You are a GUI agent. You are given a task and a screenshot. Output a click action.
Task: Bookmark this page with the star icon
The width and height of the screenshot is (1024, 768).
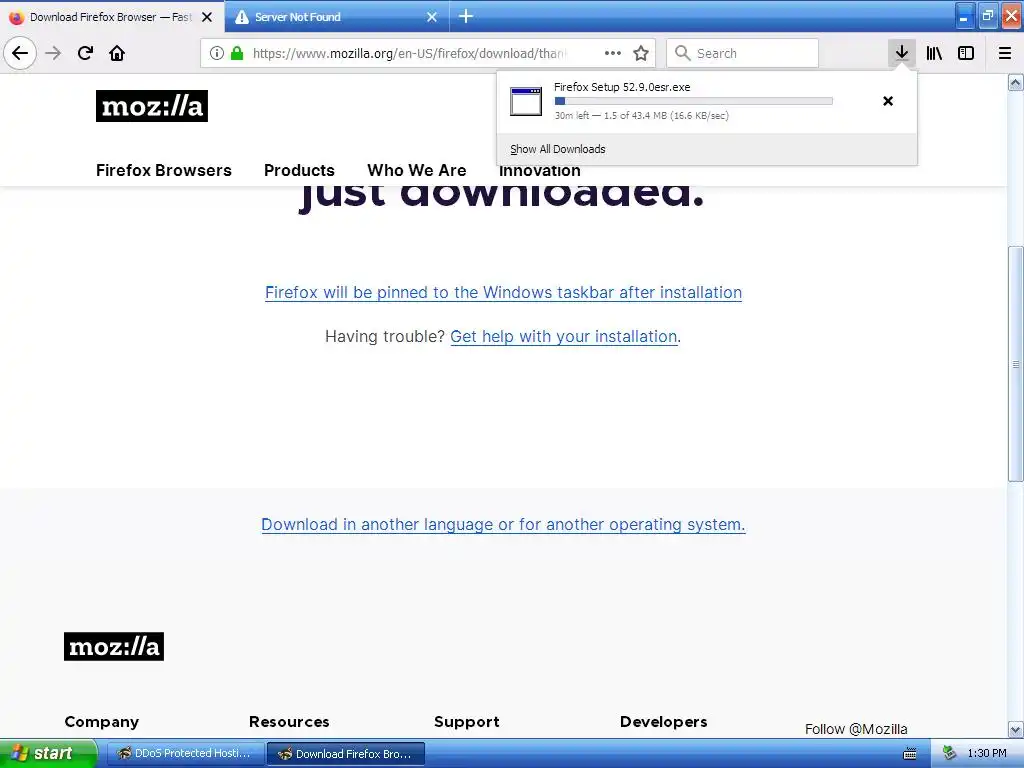(641, 53)
